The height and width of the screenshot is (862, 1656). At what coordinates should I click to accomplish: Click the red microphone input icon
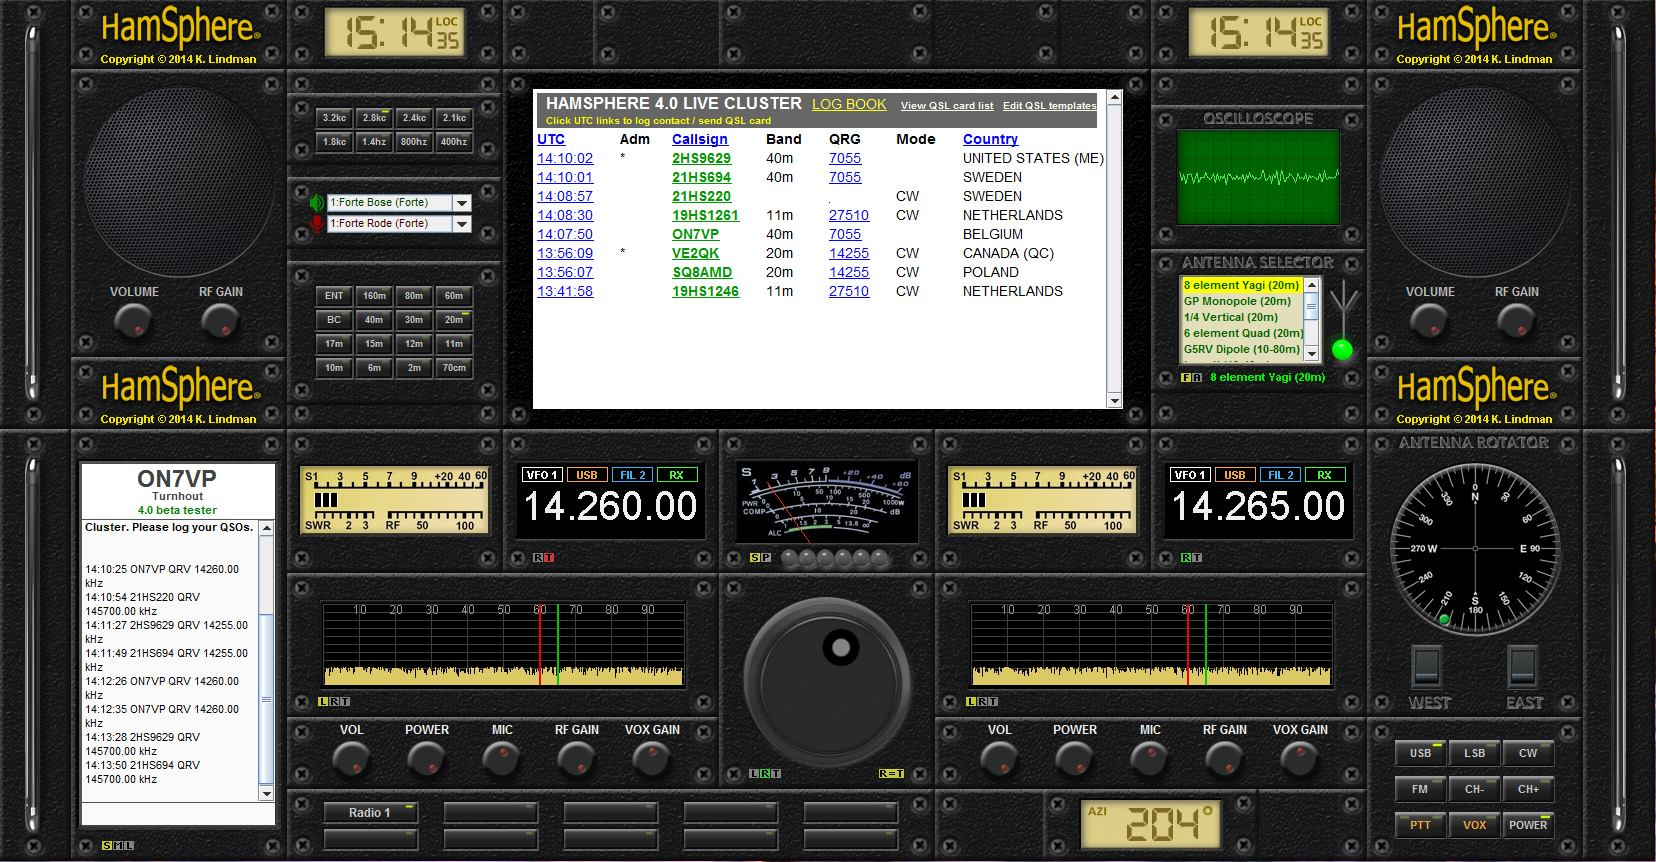pos(316,224)
